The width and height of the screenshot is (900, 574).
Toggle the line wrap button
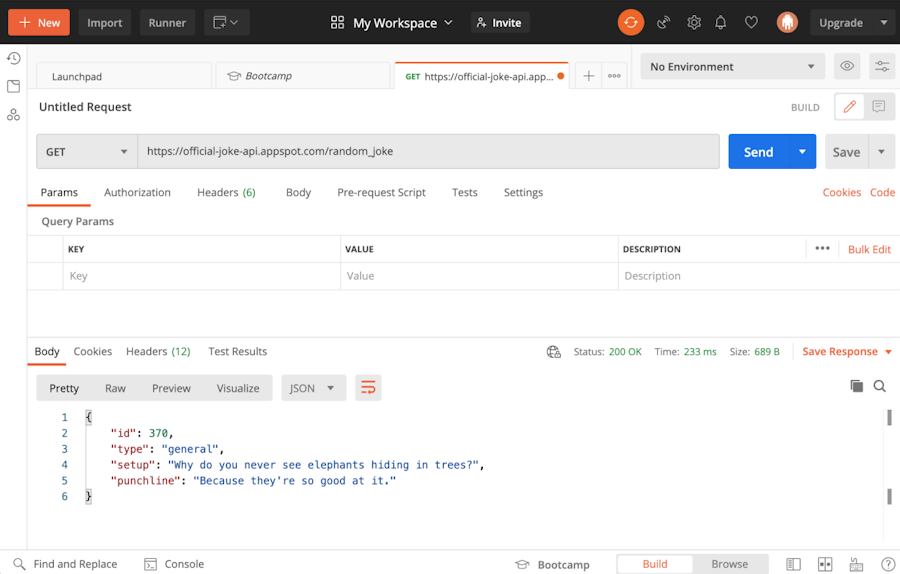[x=368, y=388]
